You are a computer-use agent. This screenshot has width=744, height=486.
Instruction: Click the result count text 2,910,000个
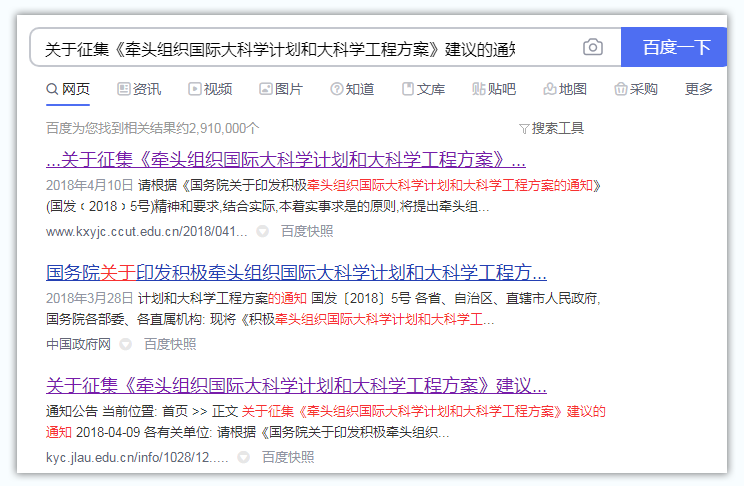click(x=224, y=128)
